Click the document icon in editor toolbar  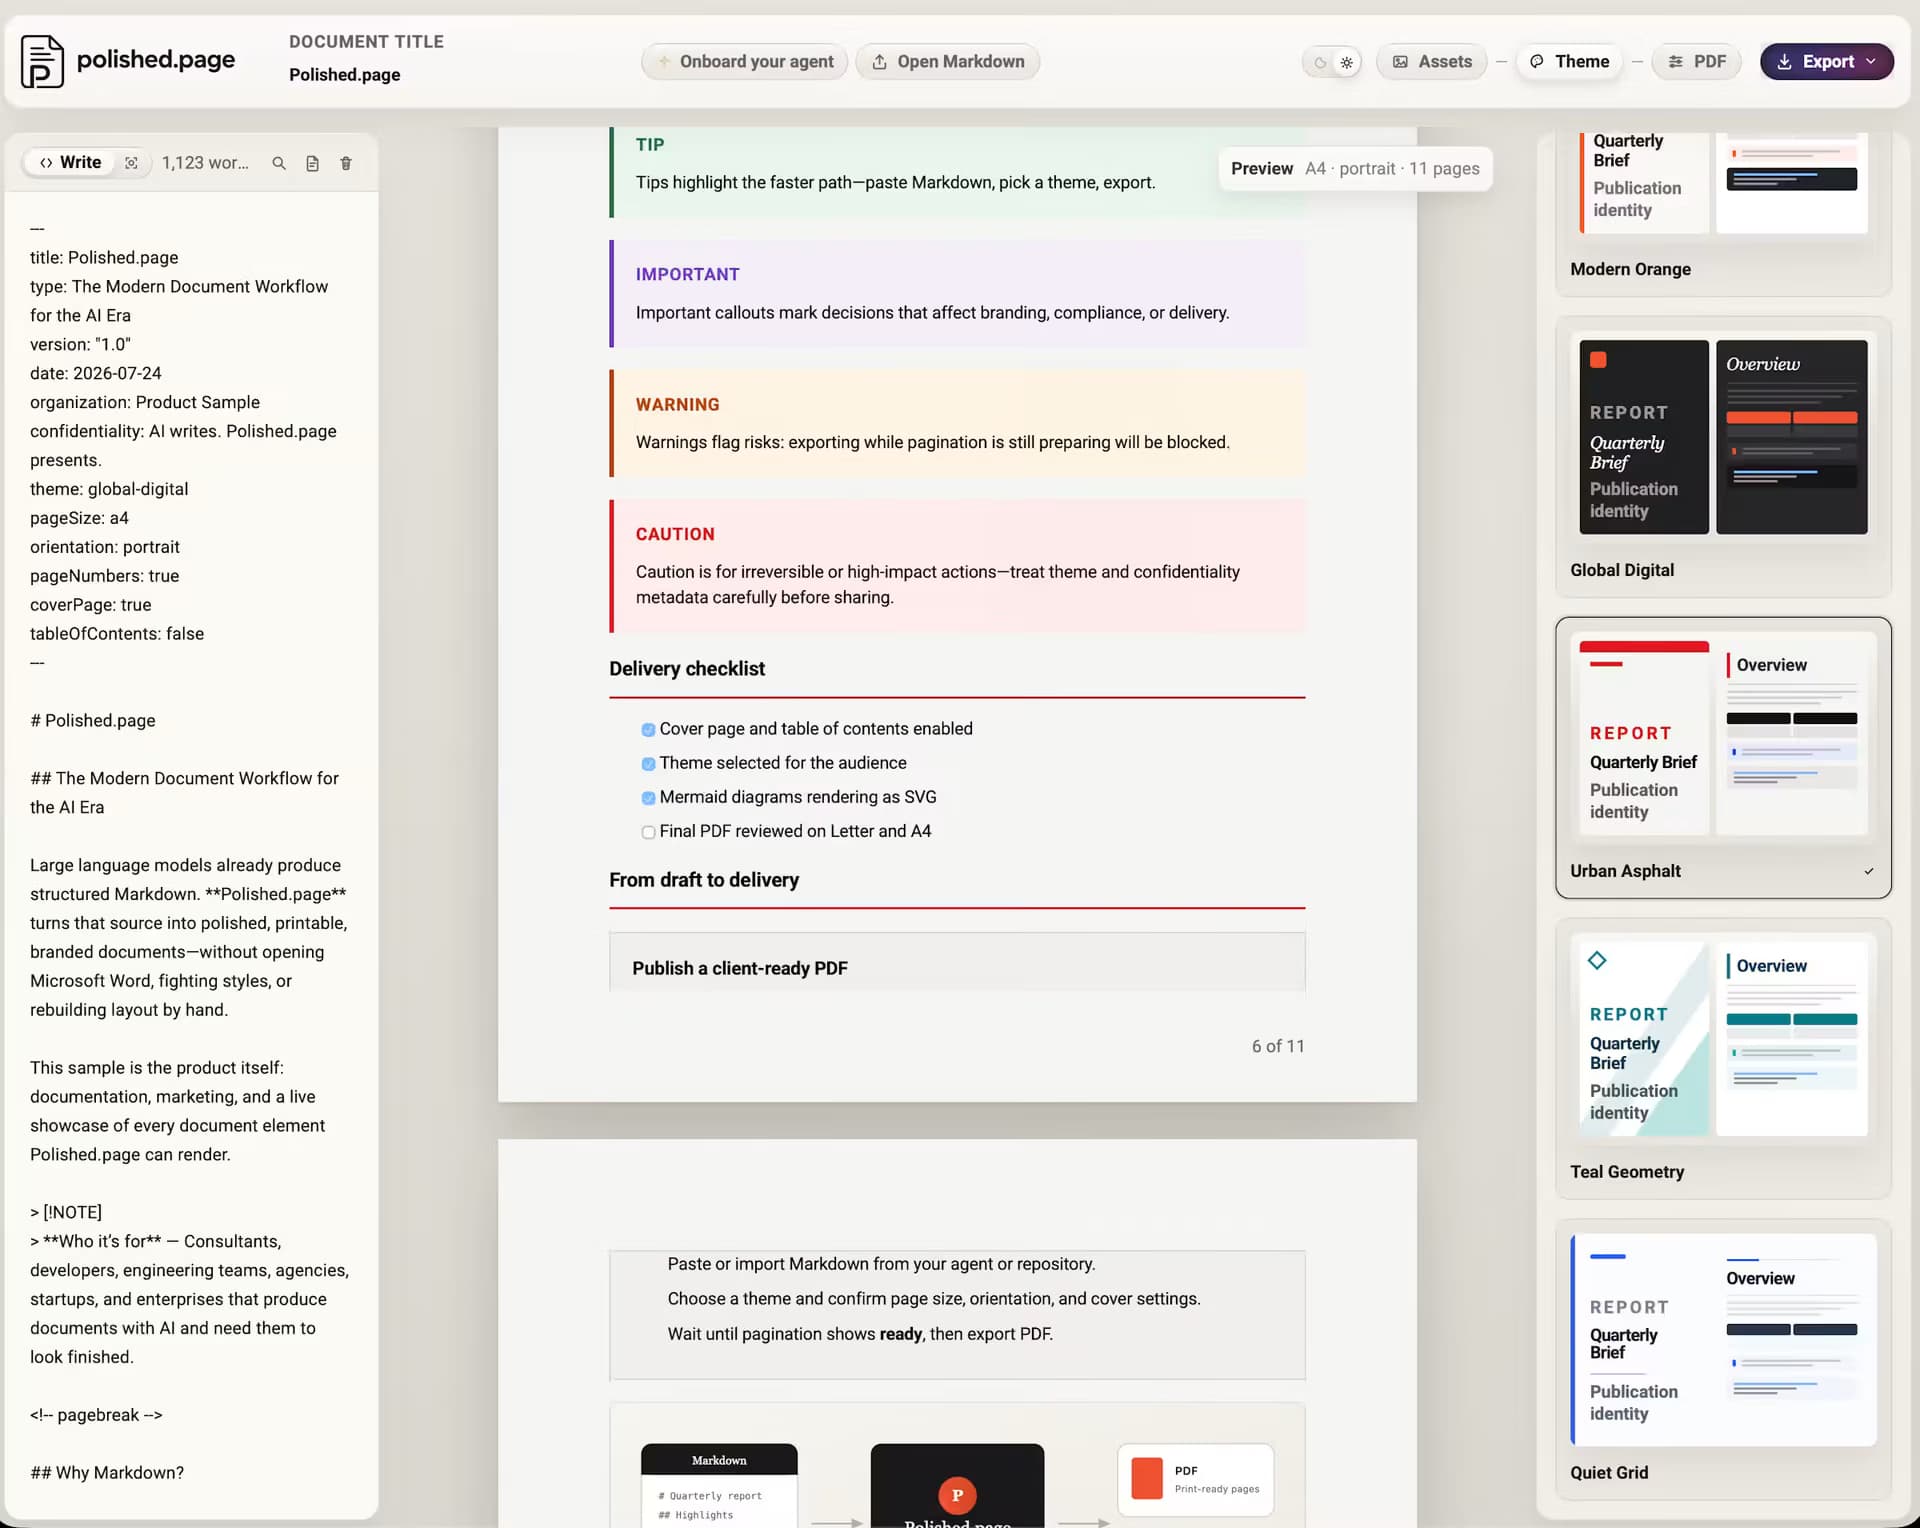[x=312, y=163]
